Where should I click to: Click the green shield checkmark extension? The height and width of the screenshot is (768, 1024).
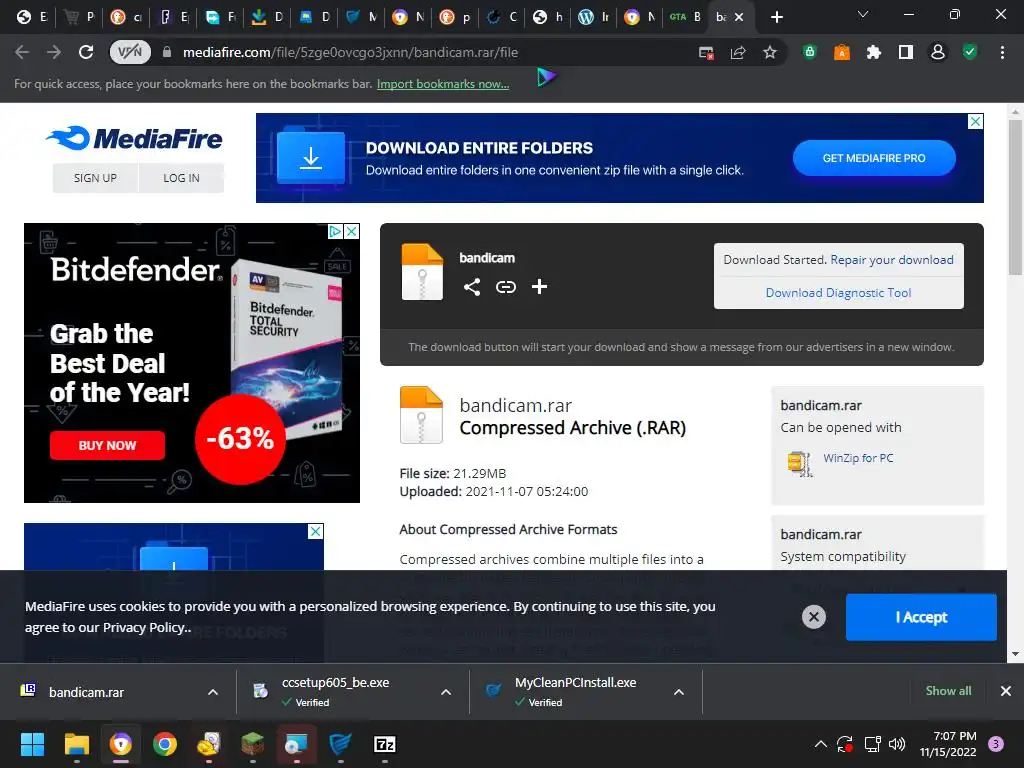pyautogui.click(x=970, y=52)
